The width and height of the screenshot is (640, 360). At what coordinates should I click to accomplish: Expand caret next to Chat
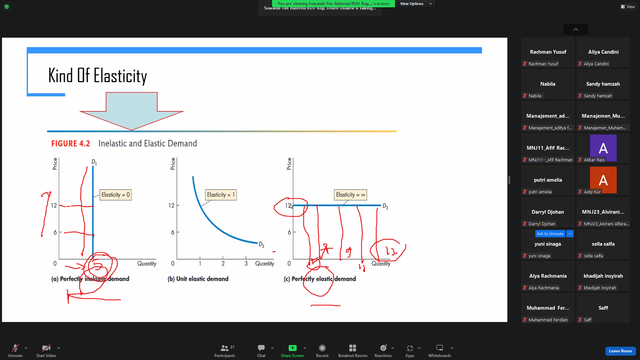point(272,348)
